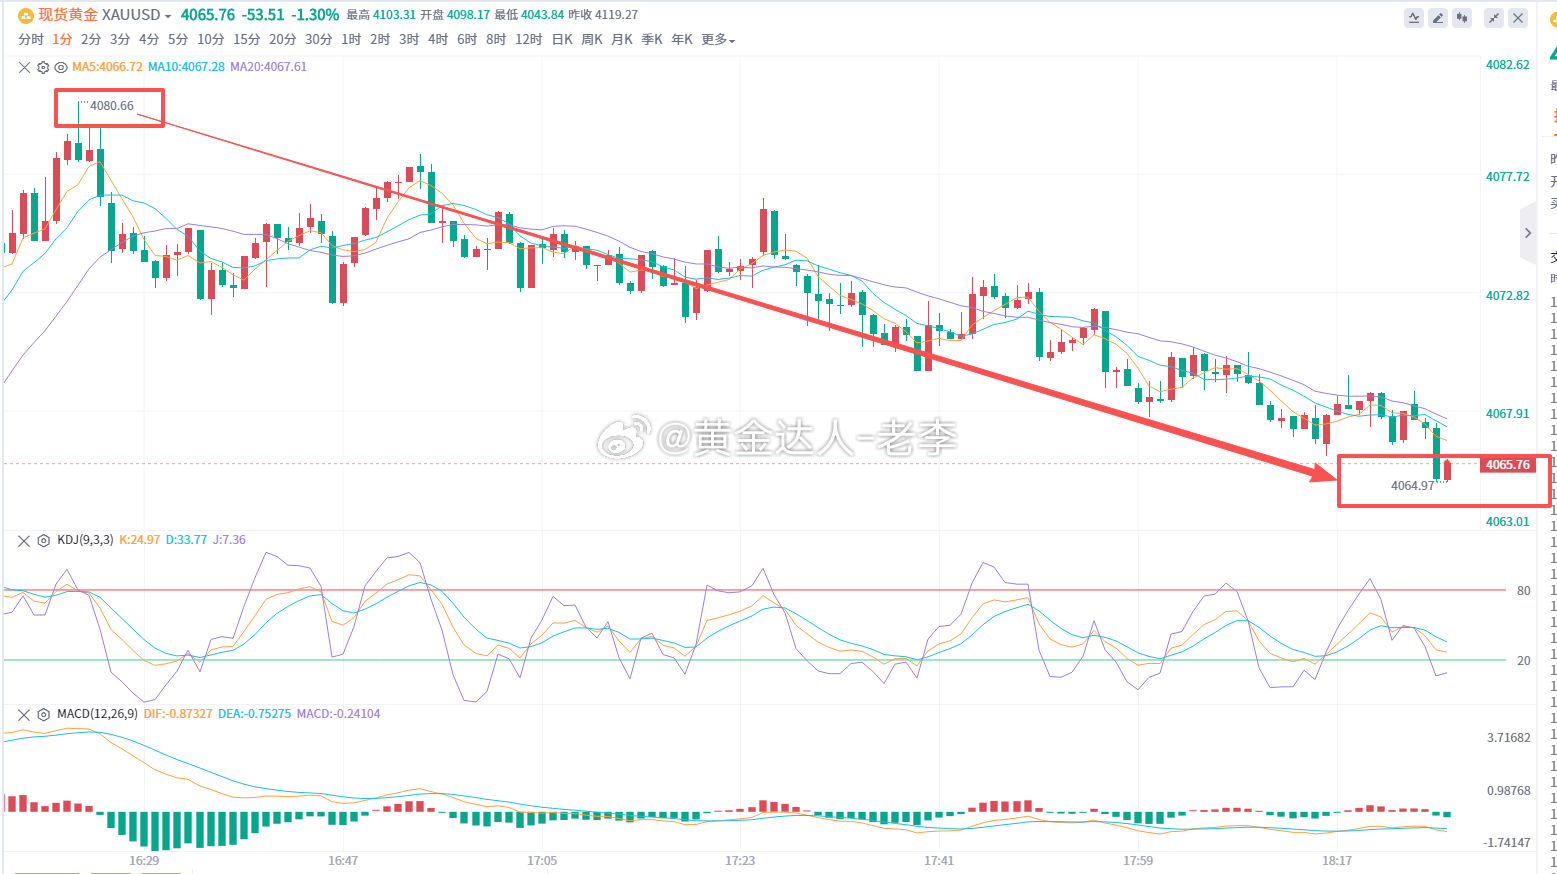Open MACD indicator settings gear
This screenshot has height=874, width=1557.
(x=43, y=714)
